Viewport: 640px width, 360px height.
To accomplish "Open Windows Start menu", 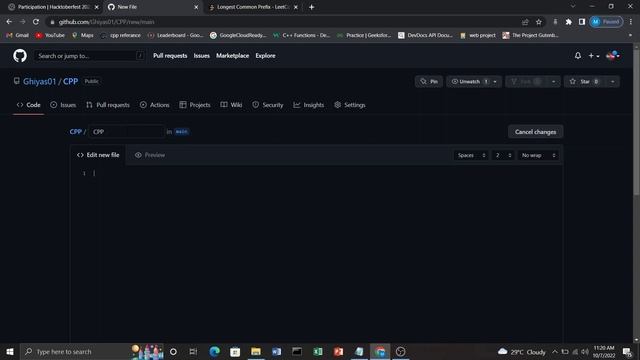I will [x=10, y=351].
